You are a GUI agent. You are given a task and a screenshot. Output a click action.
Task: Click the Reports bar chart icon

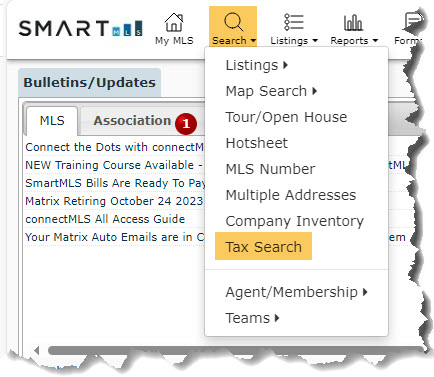(x=353, y=22)
